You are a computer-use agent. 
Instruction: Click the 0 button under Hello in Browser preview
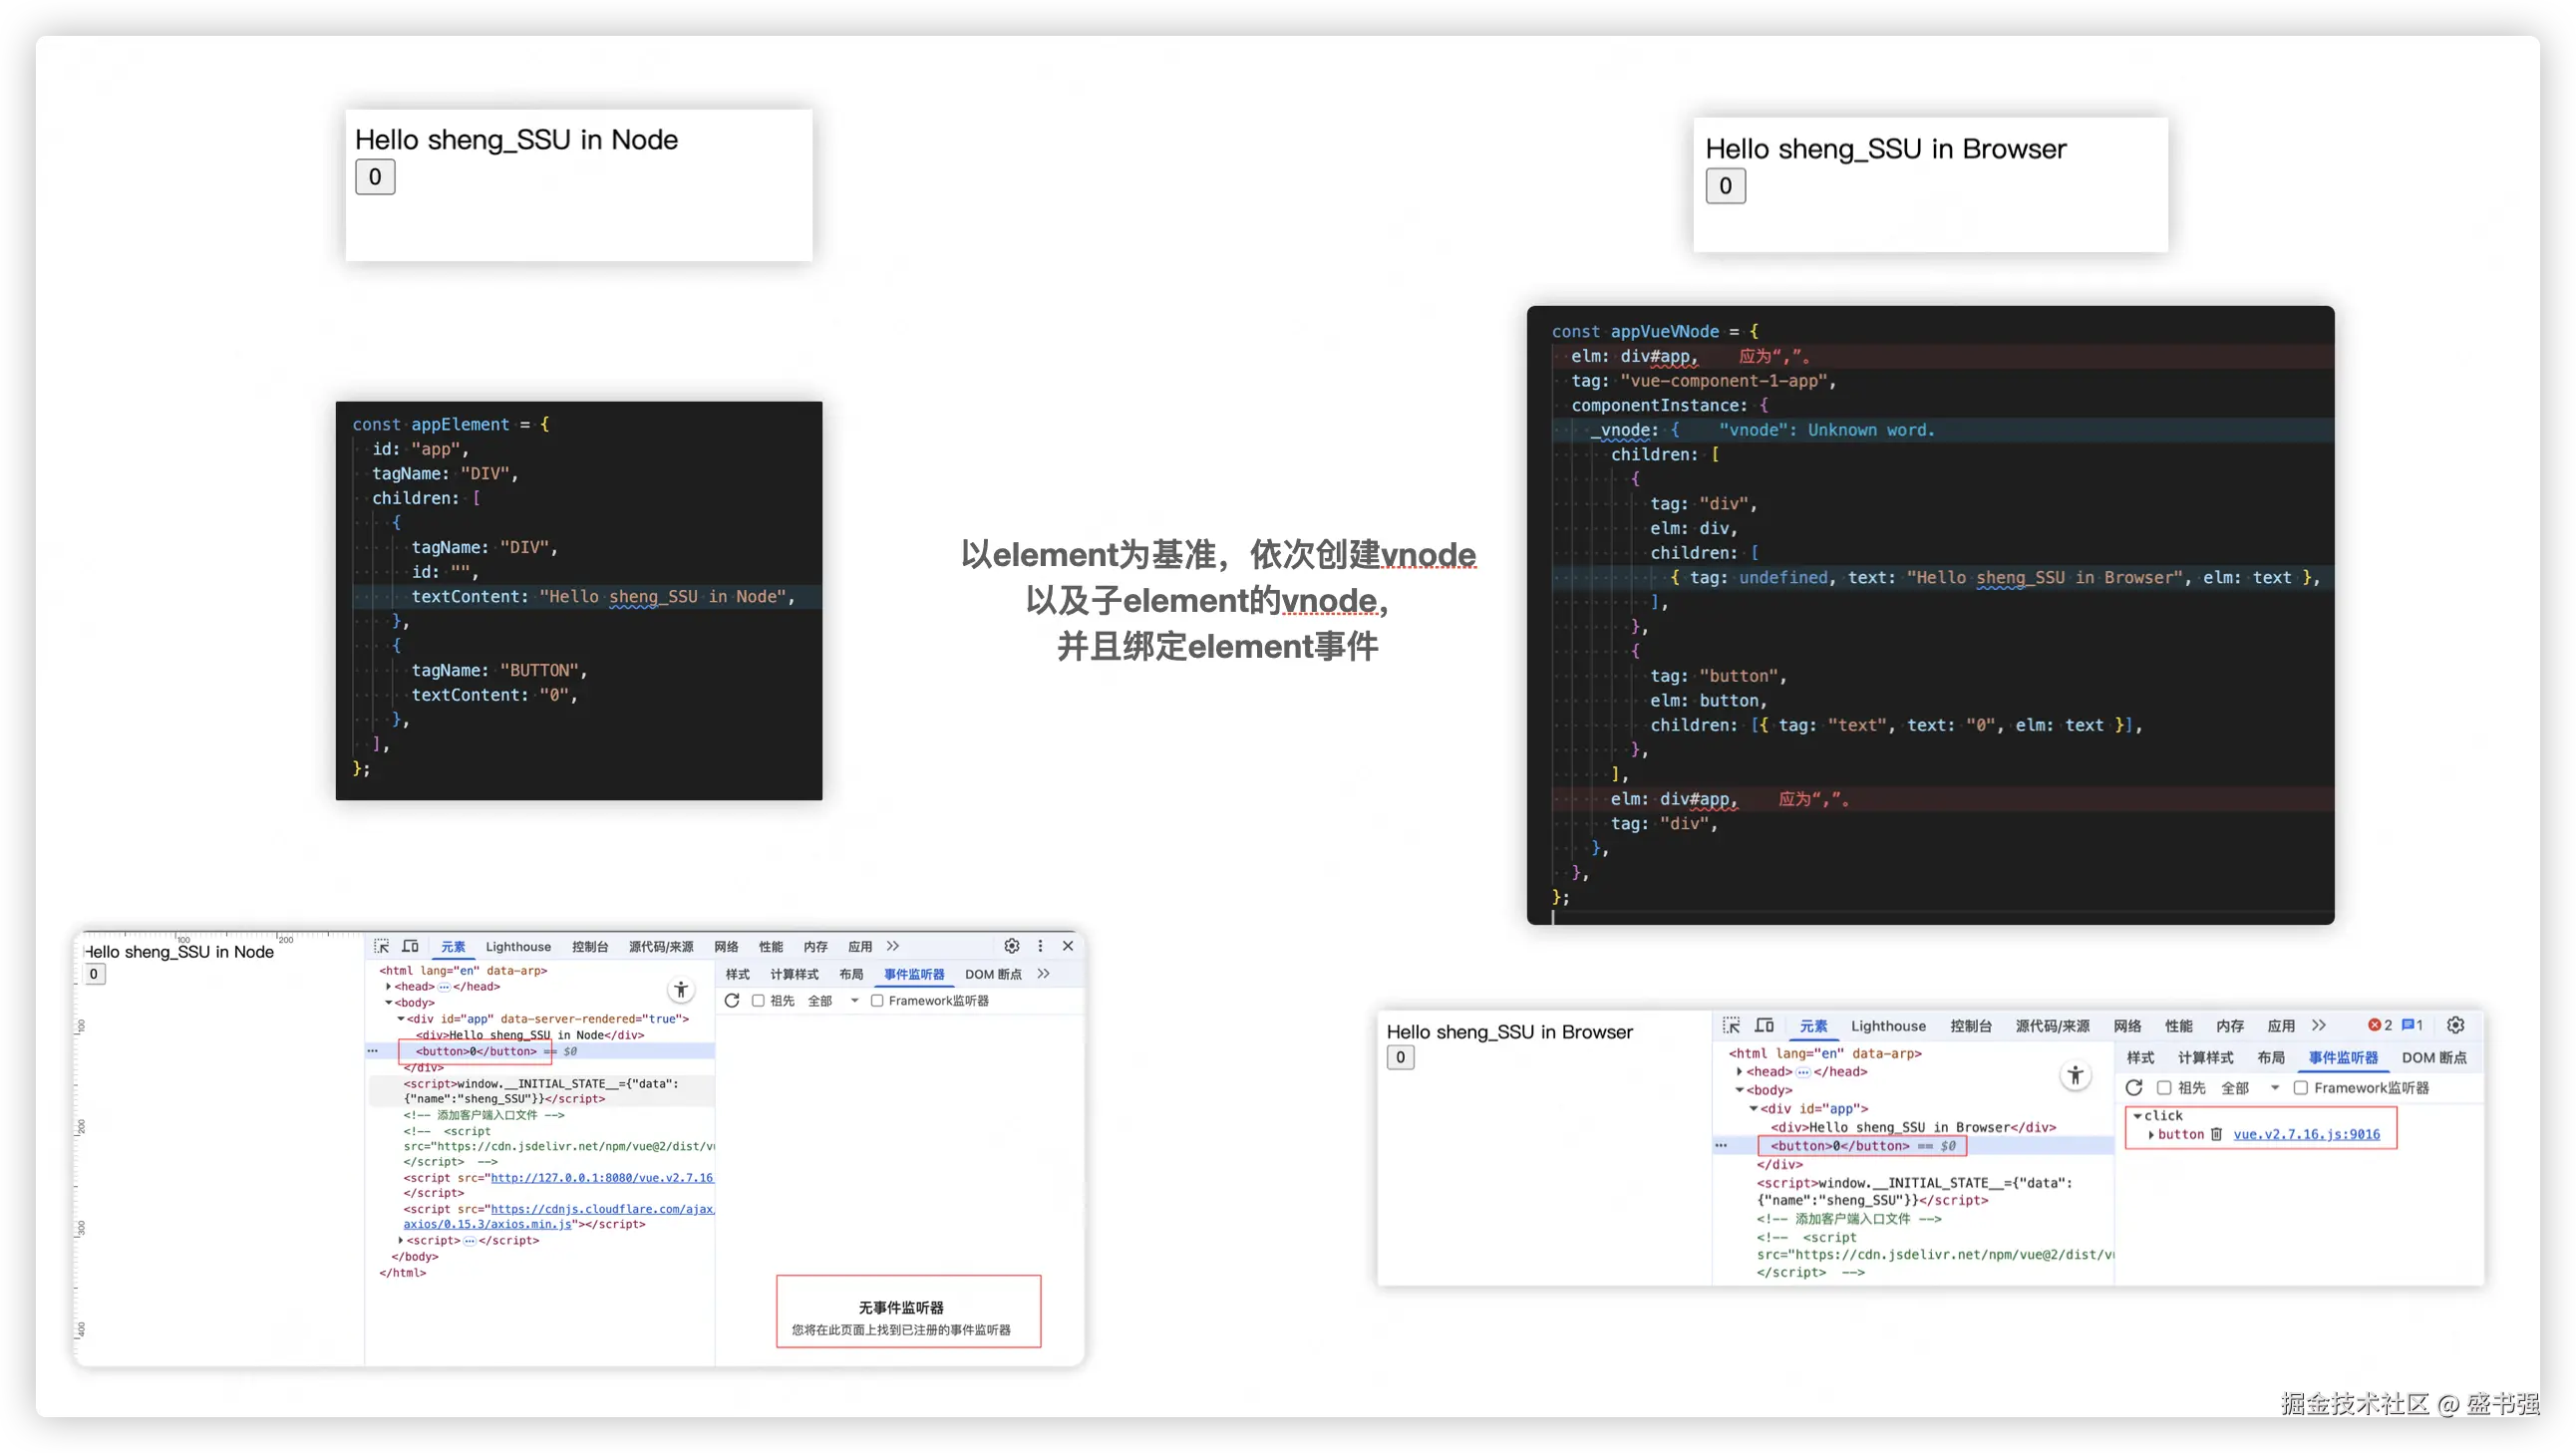pos(1725,186)
